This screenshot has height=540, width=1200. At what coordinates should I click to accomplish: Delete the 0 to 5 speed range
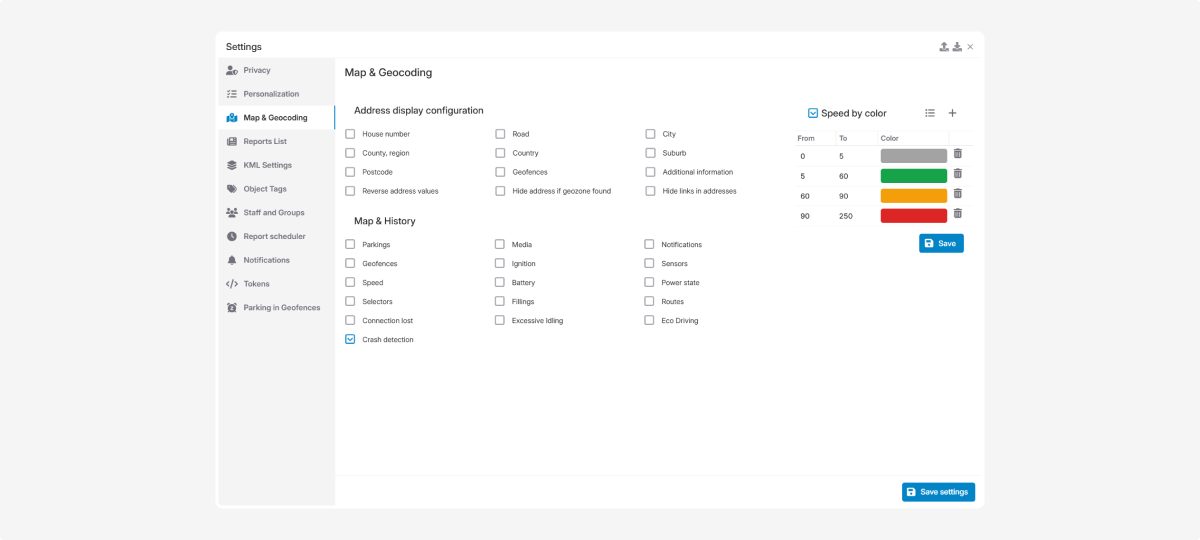(958, 154)
